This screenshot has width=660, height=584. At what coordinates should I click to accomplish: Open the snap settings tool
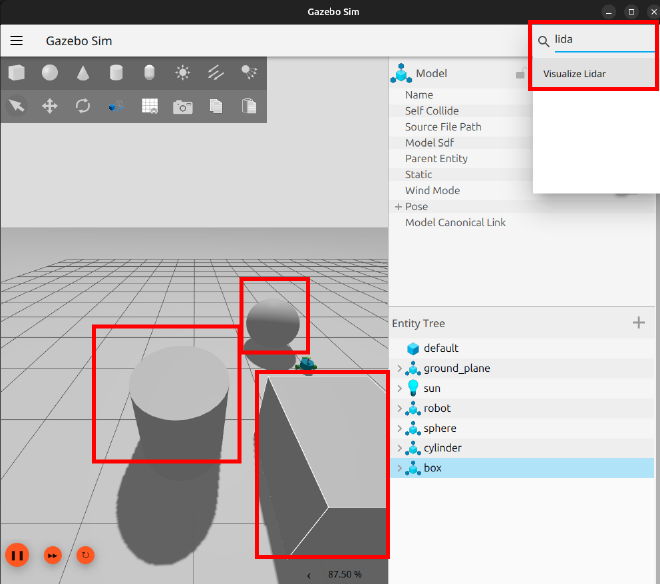click(116, 106)
